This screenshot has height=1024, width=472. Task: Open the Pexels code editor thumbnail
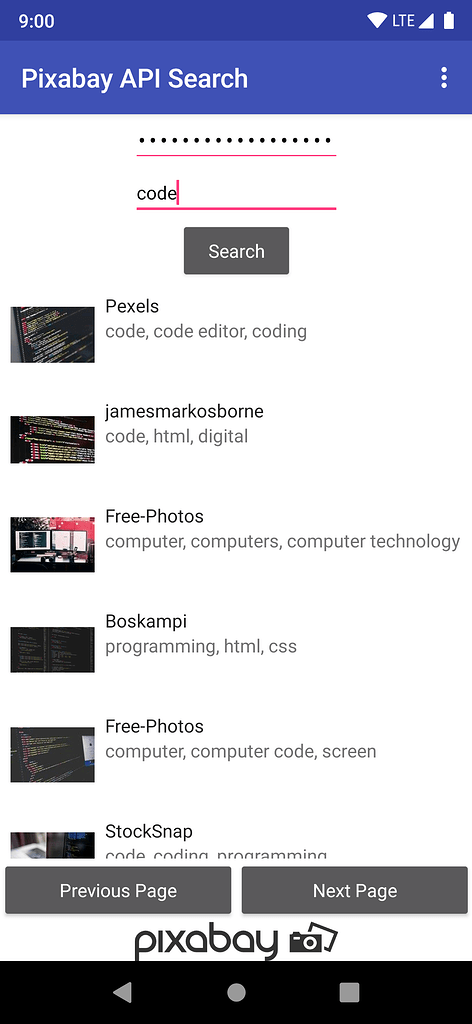point(52,334)
